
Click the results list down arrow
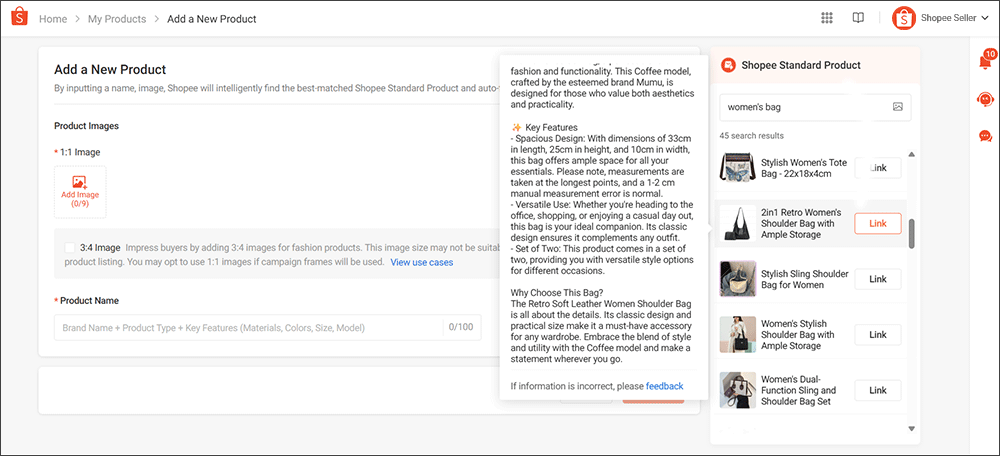point(911,429)
